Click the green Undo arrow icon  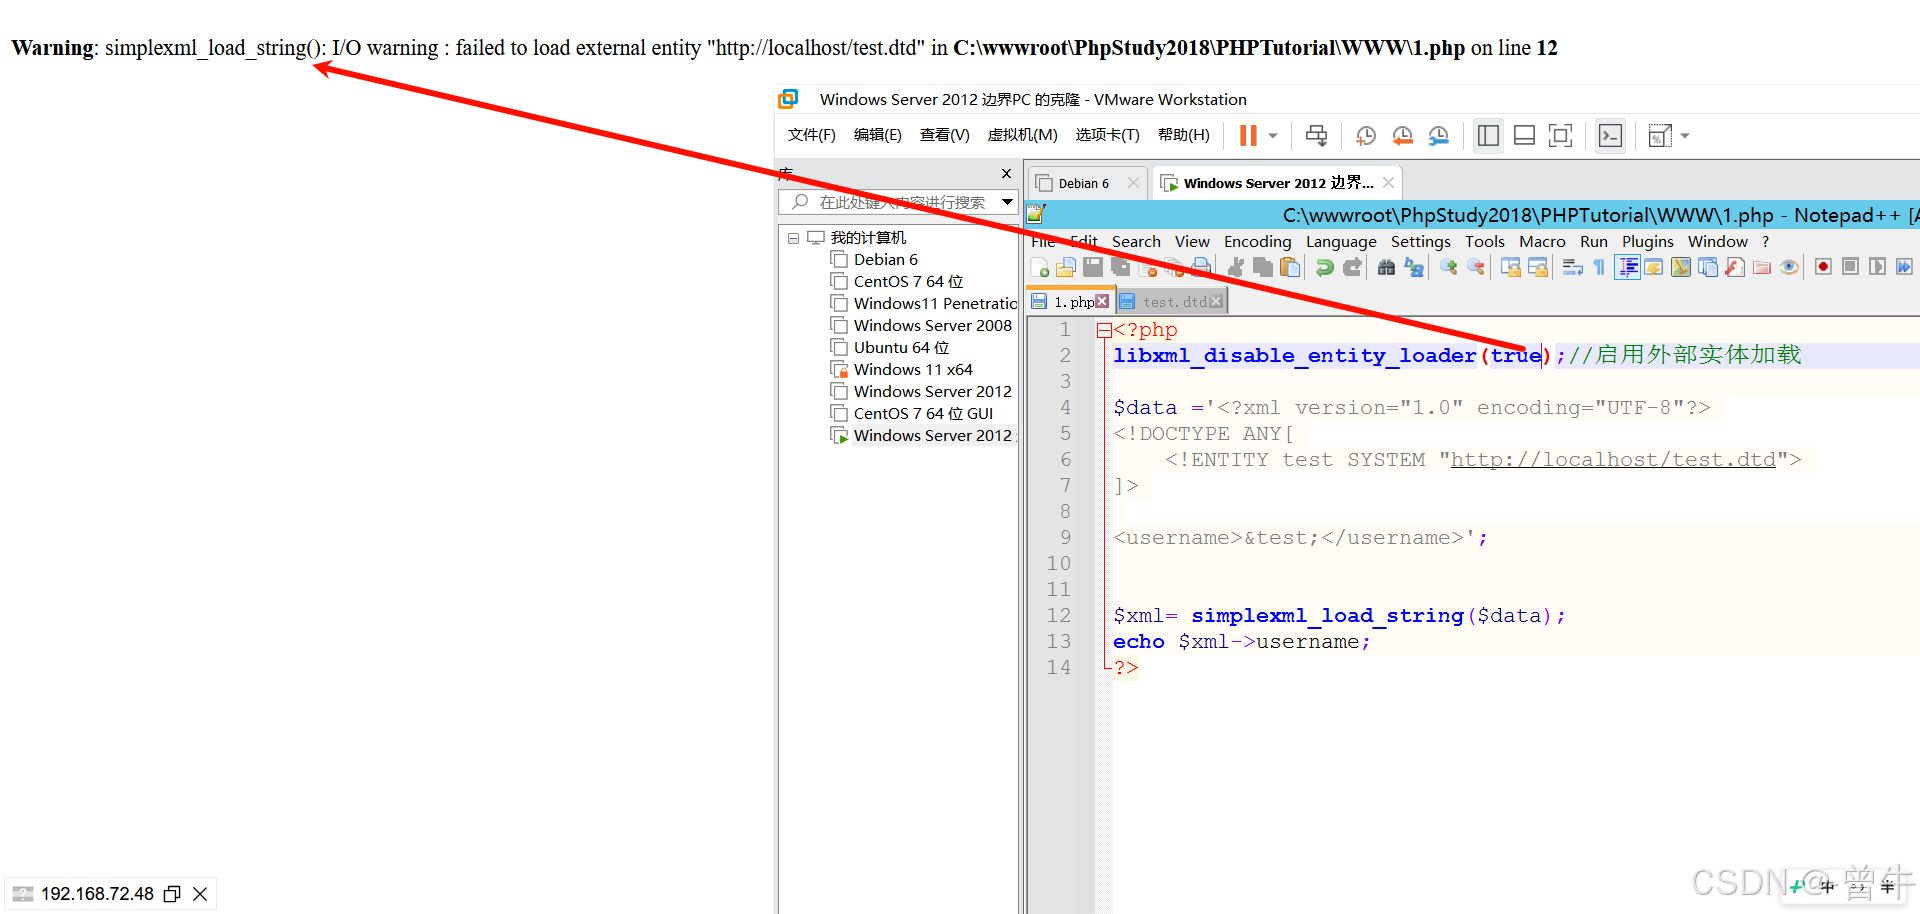pos(1324,267)
